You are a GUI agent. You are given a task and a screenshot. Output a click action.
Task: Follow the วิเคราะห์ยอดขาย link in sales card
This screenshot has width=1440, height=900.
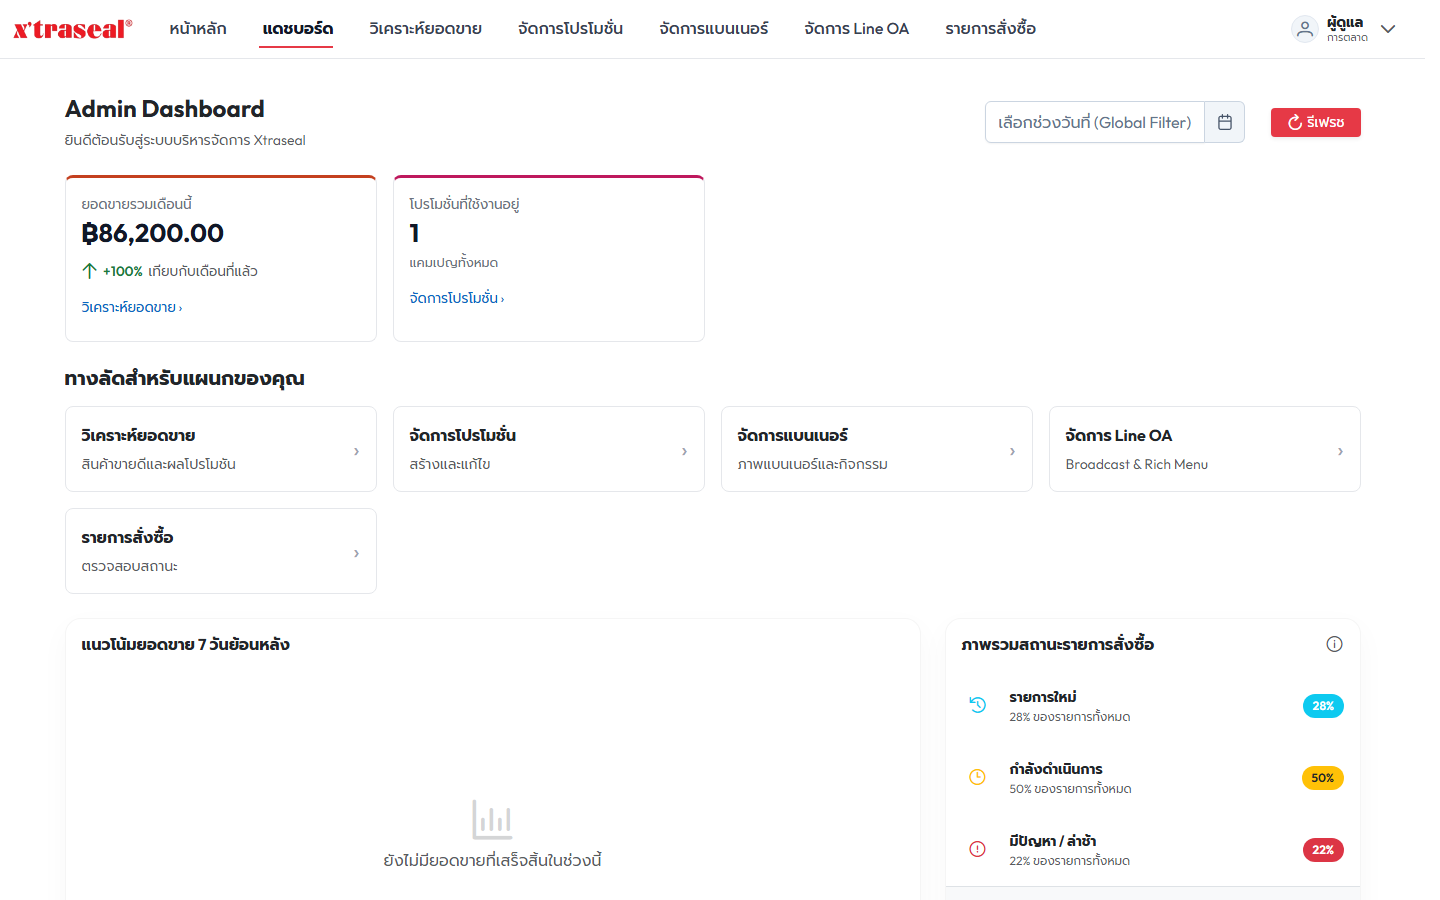[x=132, y=307]
